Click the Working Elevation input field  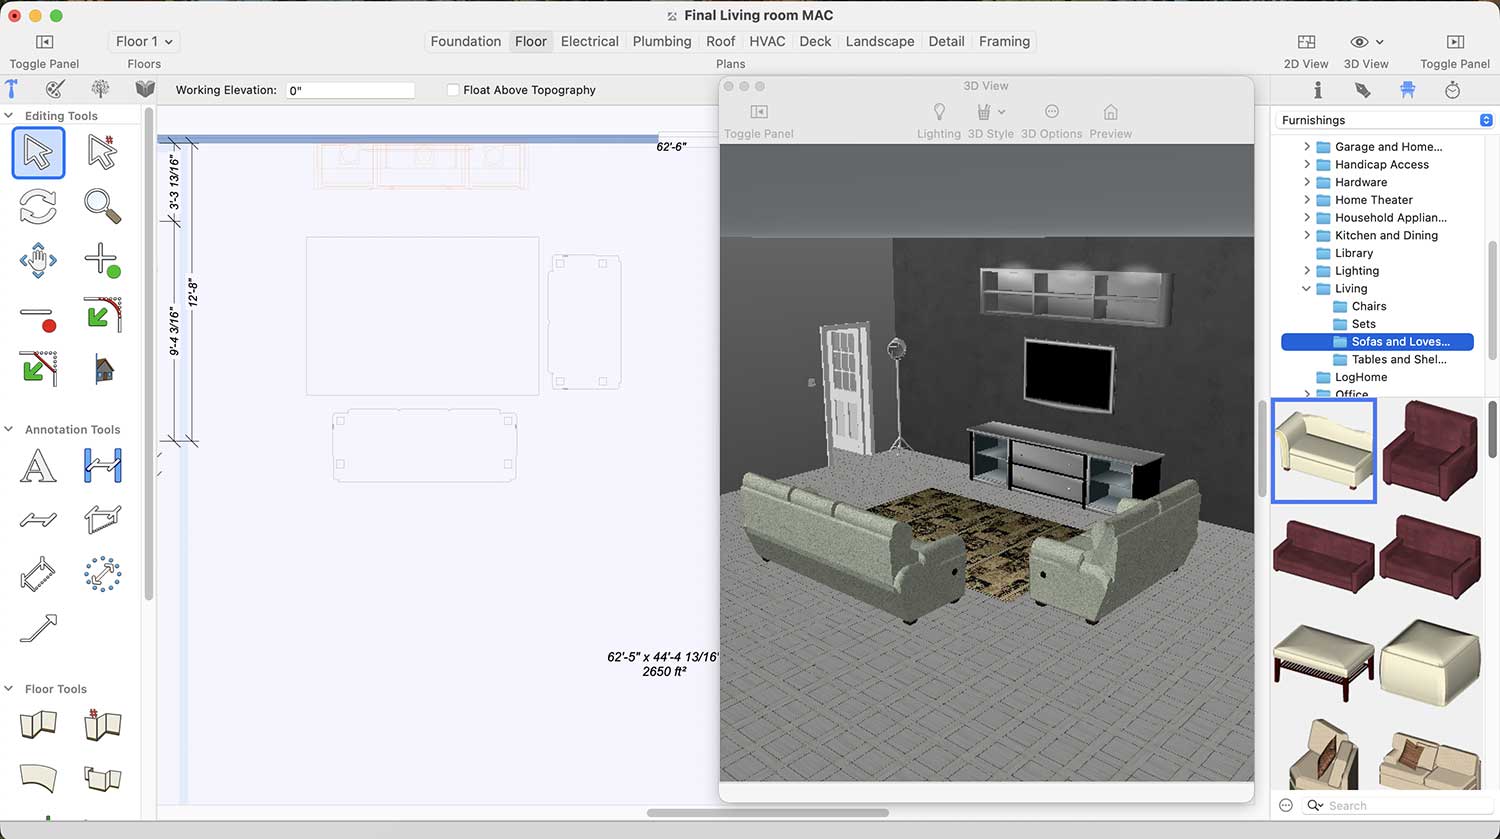tap(350, 90)
